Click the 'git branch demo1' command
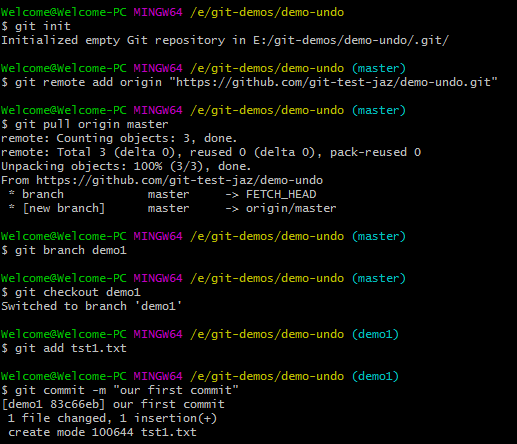The height and width of the screenshot is (444, 517). click(x=71, y=250)
